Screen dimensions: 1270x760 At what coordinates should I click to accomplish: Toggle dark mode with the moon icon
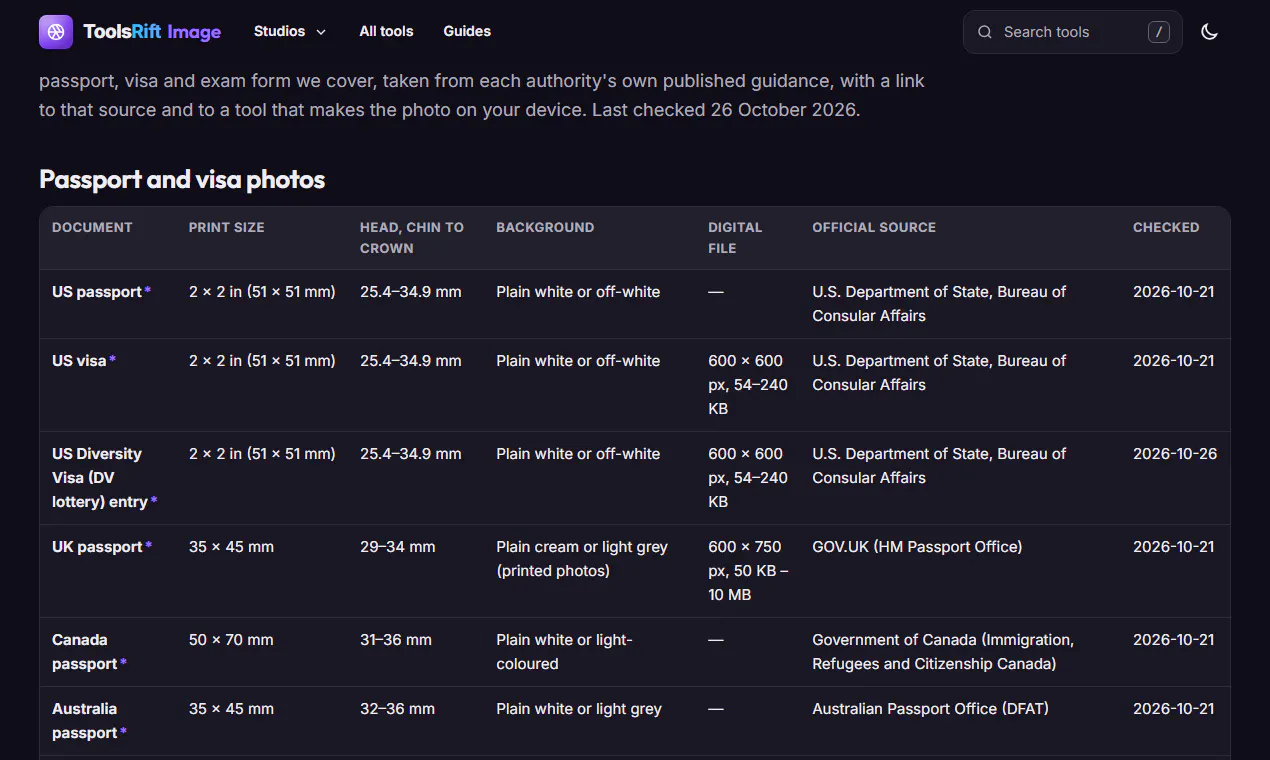point(1209,32)
